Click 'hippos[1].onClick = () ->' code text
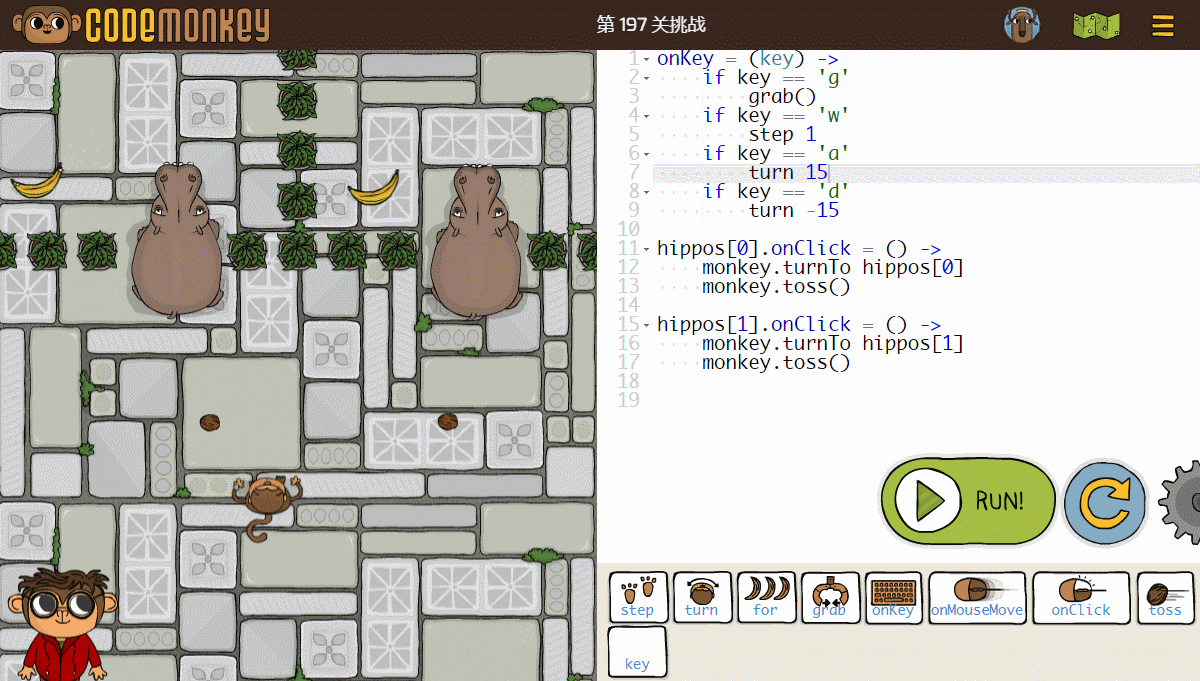Viewport: 1200px width, 681px height. pos(799,324)
